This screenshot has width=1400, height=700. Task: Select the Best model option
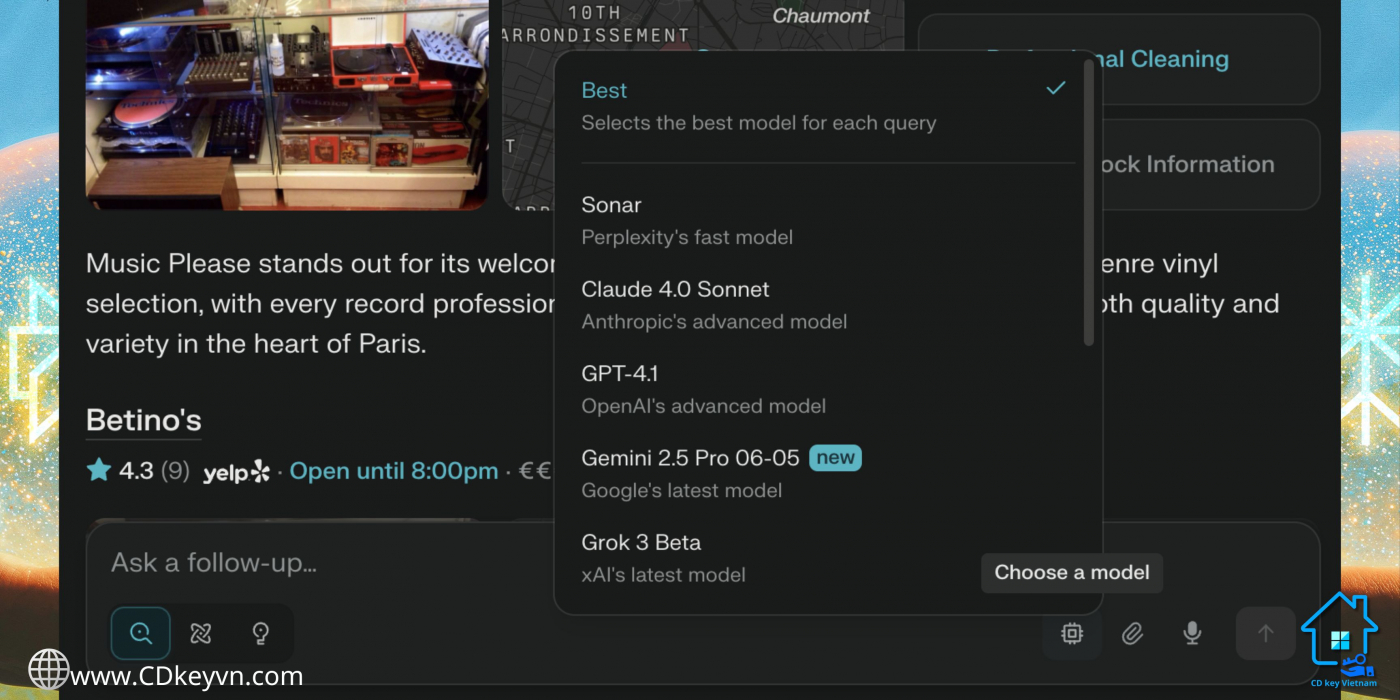pyautogui.click(x=826, y=106)
